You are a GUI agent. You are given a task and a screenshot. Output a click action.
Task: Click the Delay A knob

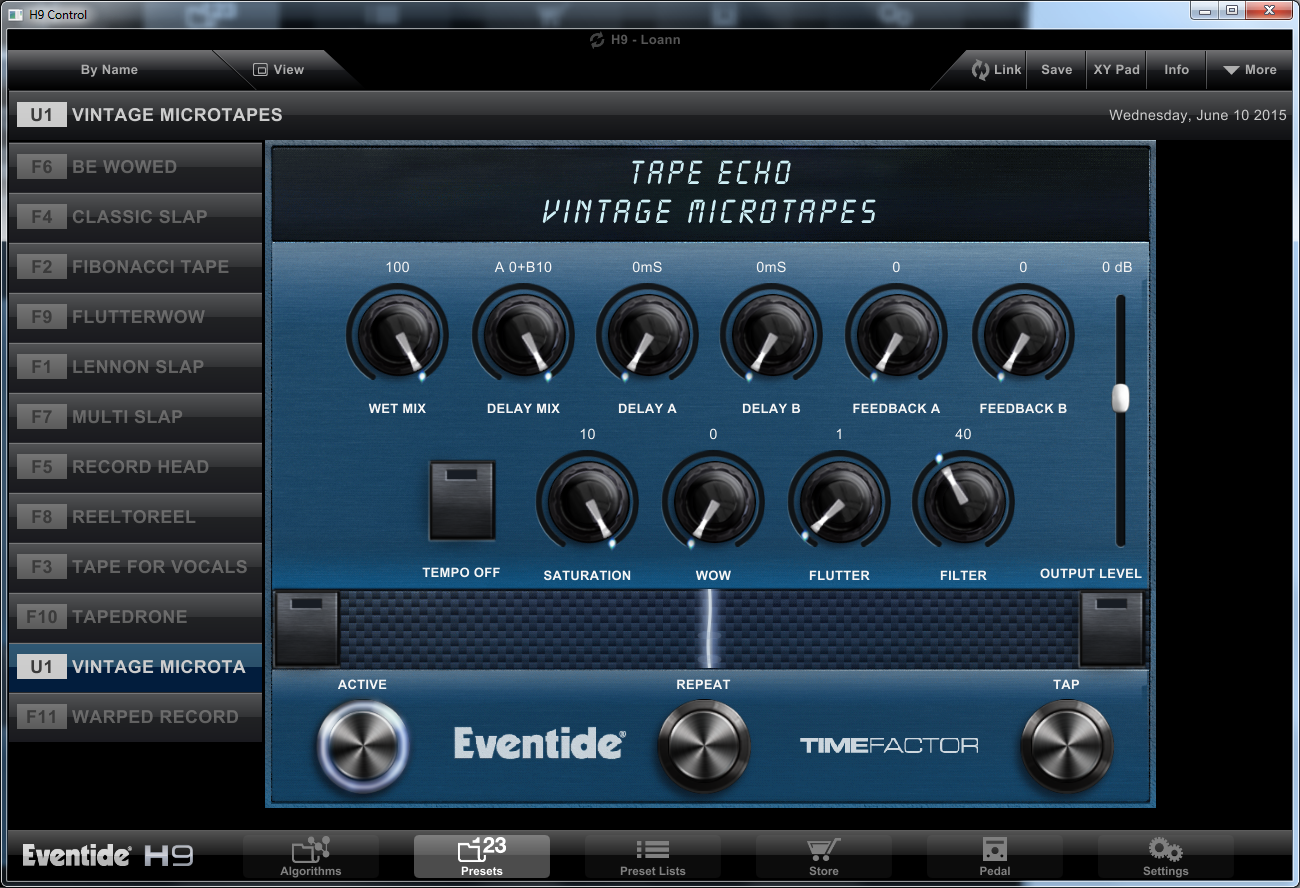[x=647, y=335]
